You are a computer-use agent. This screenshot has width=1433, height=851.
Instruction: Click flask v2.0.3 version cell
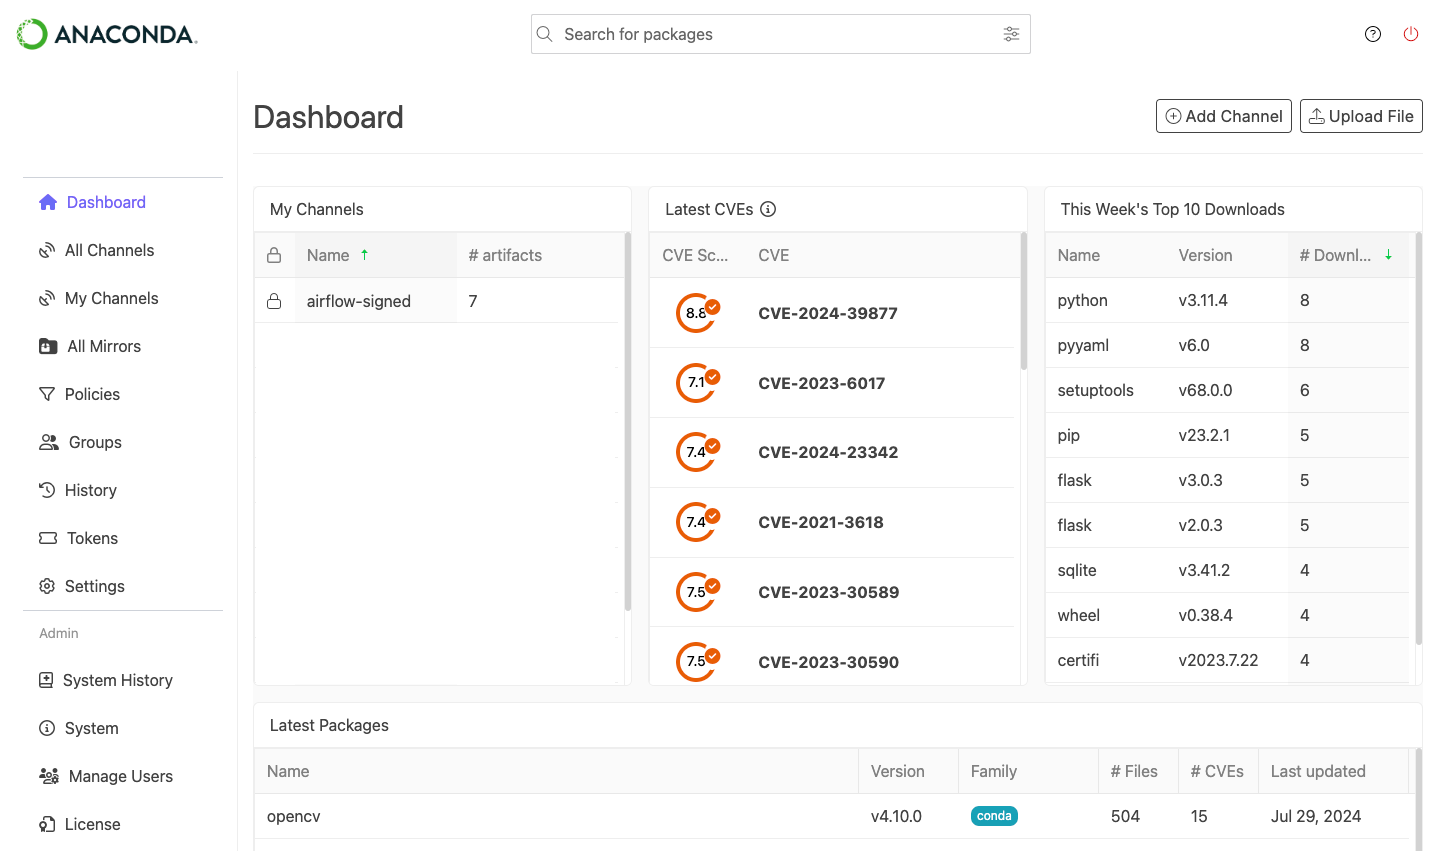tap(1200, 525)
